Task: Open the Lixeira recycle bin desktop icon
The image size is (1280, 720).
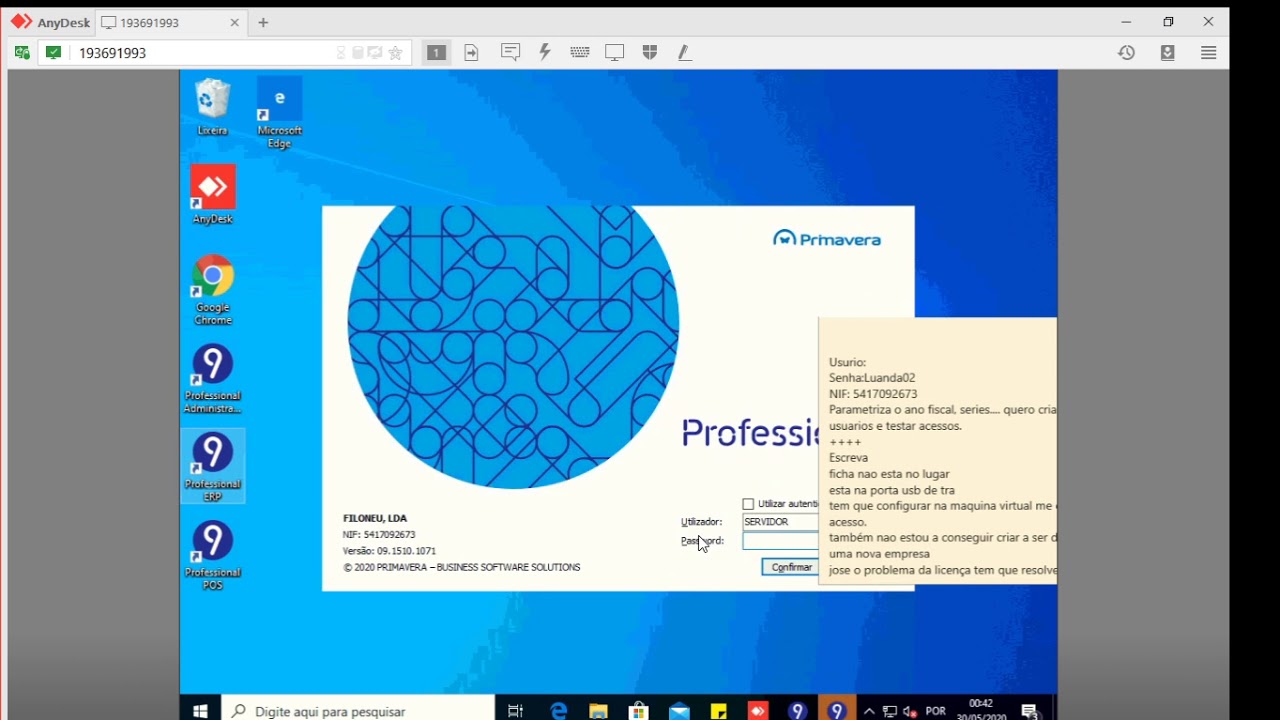Action: pos(212,107)
